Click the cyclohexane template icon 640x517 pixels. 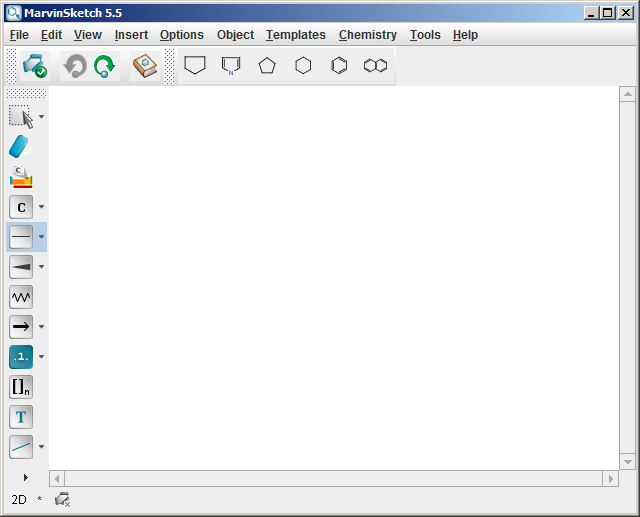[303, 66]
